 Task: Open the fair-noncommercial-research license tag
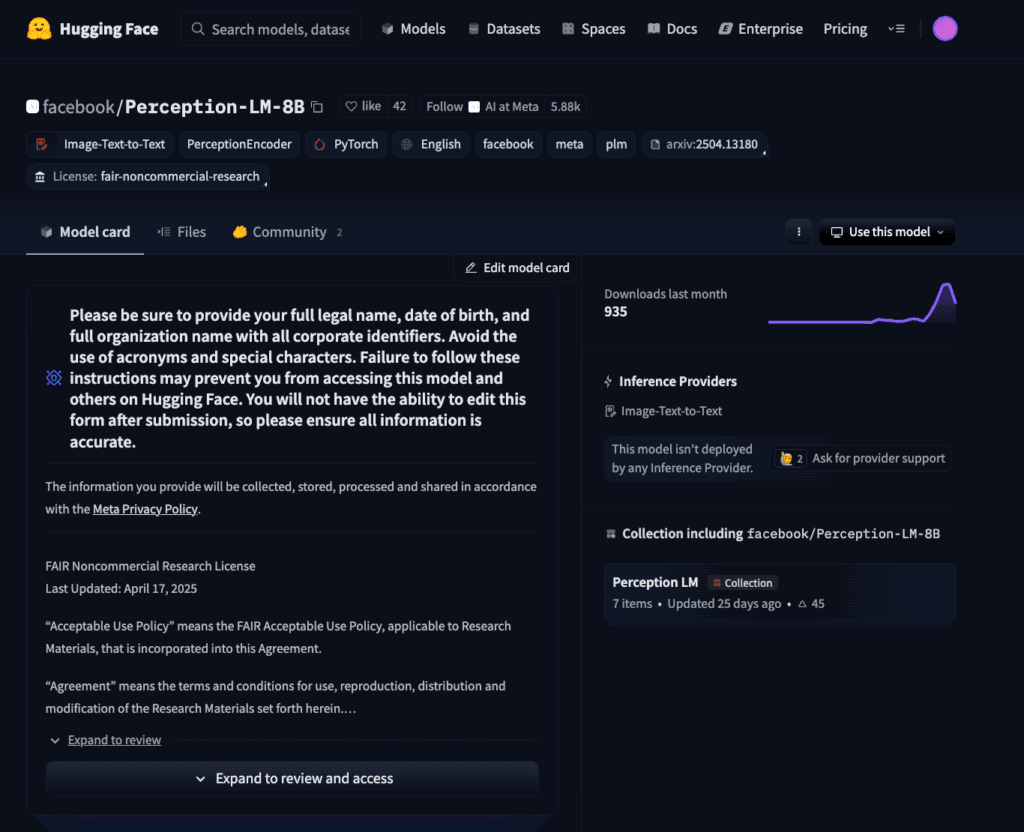tap(148, 176)
